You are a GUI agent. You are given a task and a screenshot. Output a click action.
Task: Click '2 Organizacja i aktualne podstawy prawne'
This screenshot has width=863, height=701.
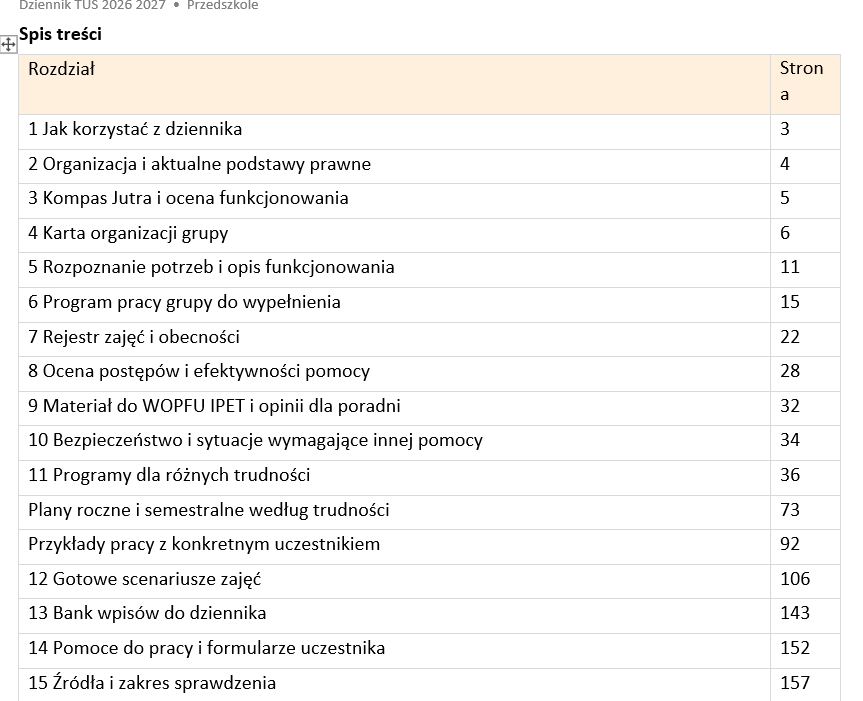(200, 164)
